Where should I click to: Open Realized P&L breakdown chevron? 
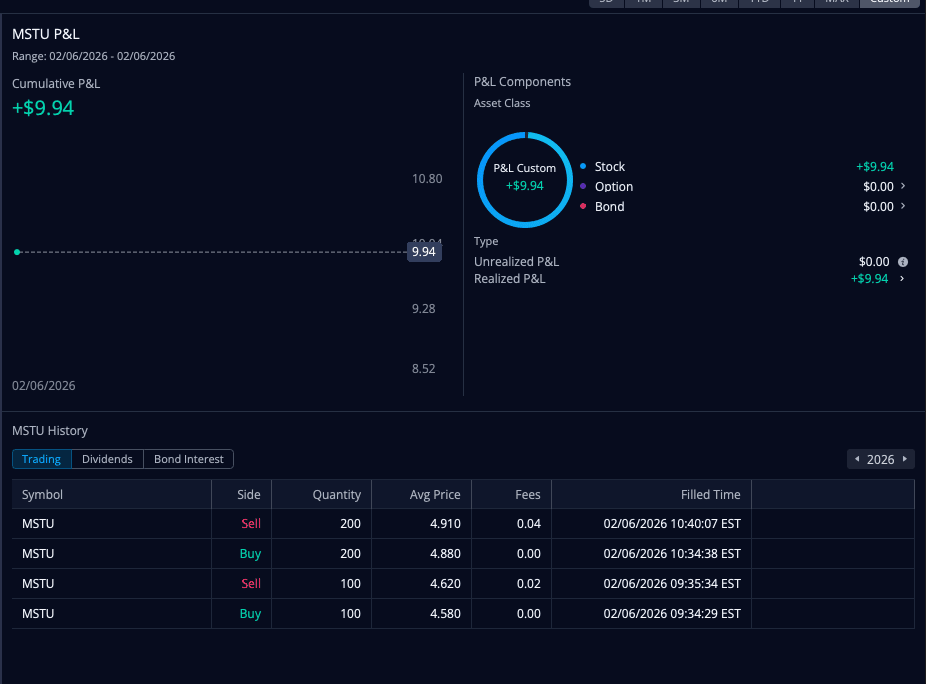(903, 279)
